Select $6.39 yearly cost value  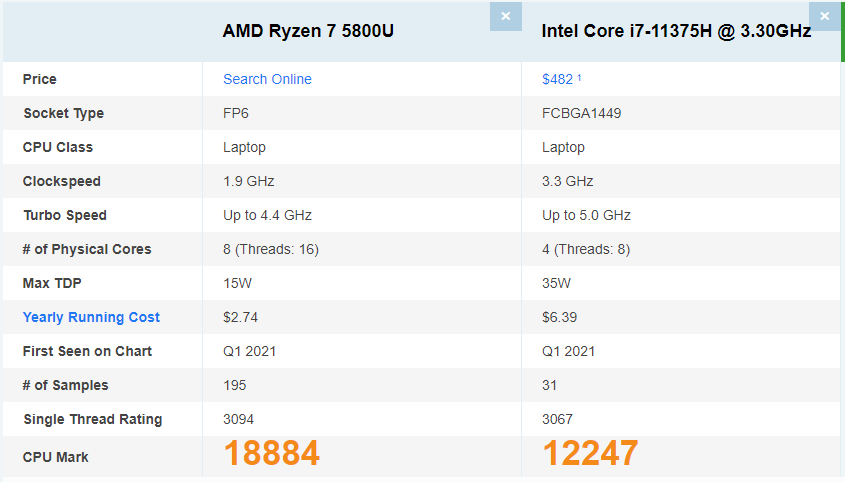point(559,317)
